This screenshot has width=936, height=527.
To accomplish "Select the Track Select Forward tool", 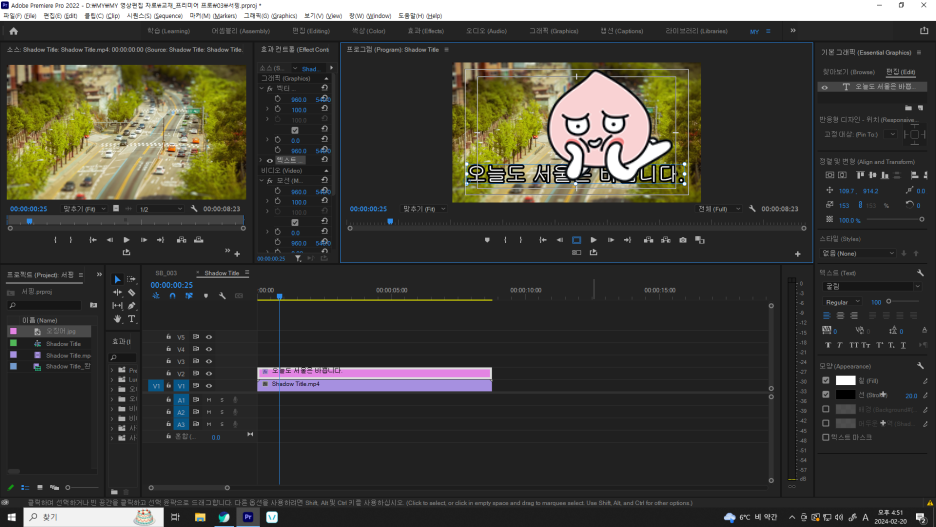I will pyautogui.click(x=131, y=279).
